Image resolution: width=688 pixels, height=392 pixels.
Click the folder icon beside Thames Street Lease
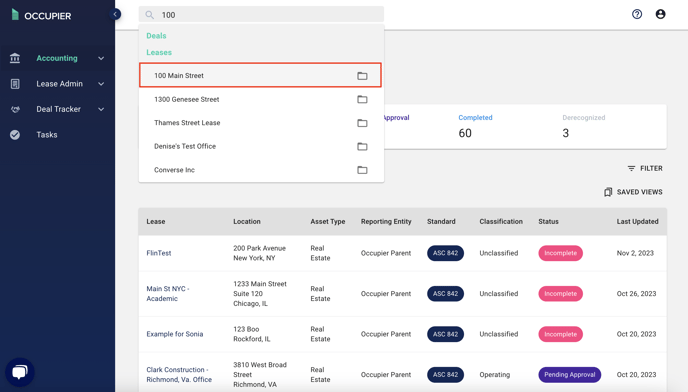pyautogui.click(x=362, y=123)
